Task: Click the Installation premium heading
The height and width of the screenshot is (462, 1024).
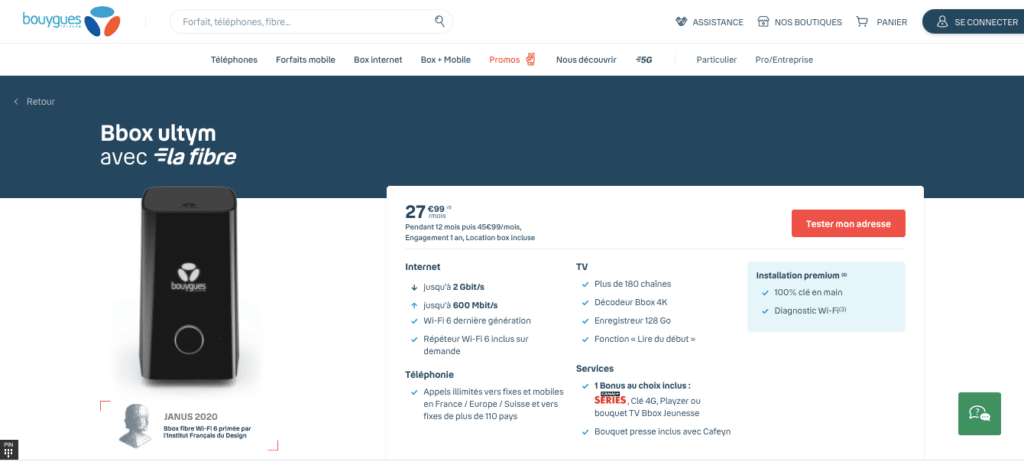Action: [801, 275]
